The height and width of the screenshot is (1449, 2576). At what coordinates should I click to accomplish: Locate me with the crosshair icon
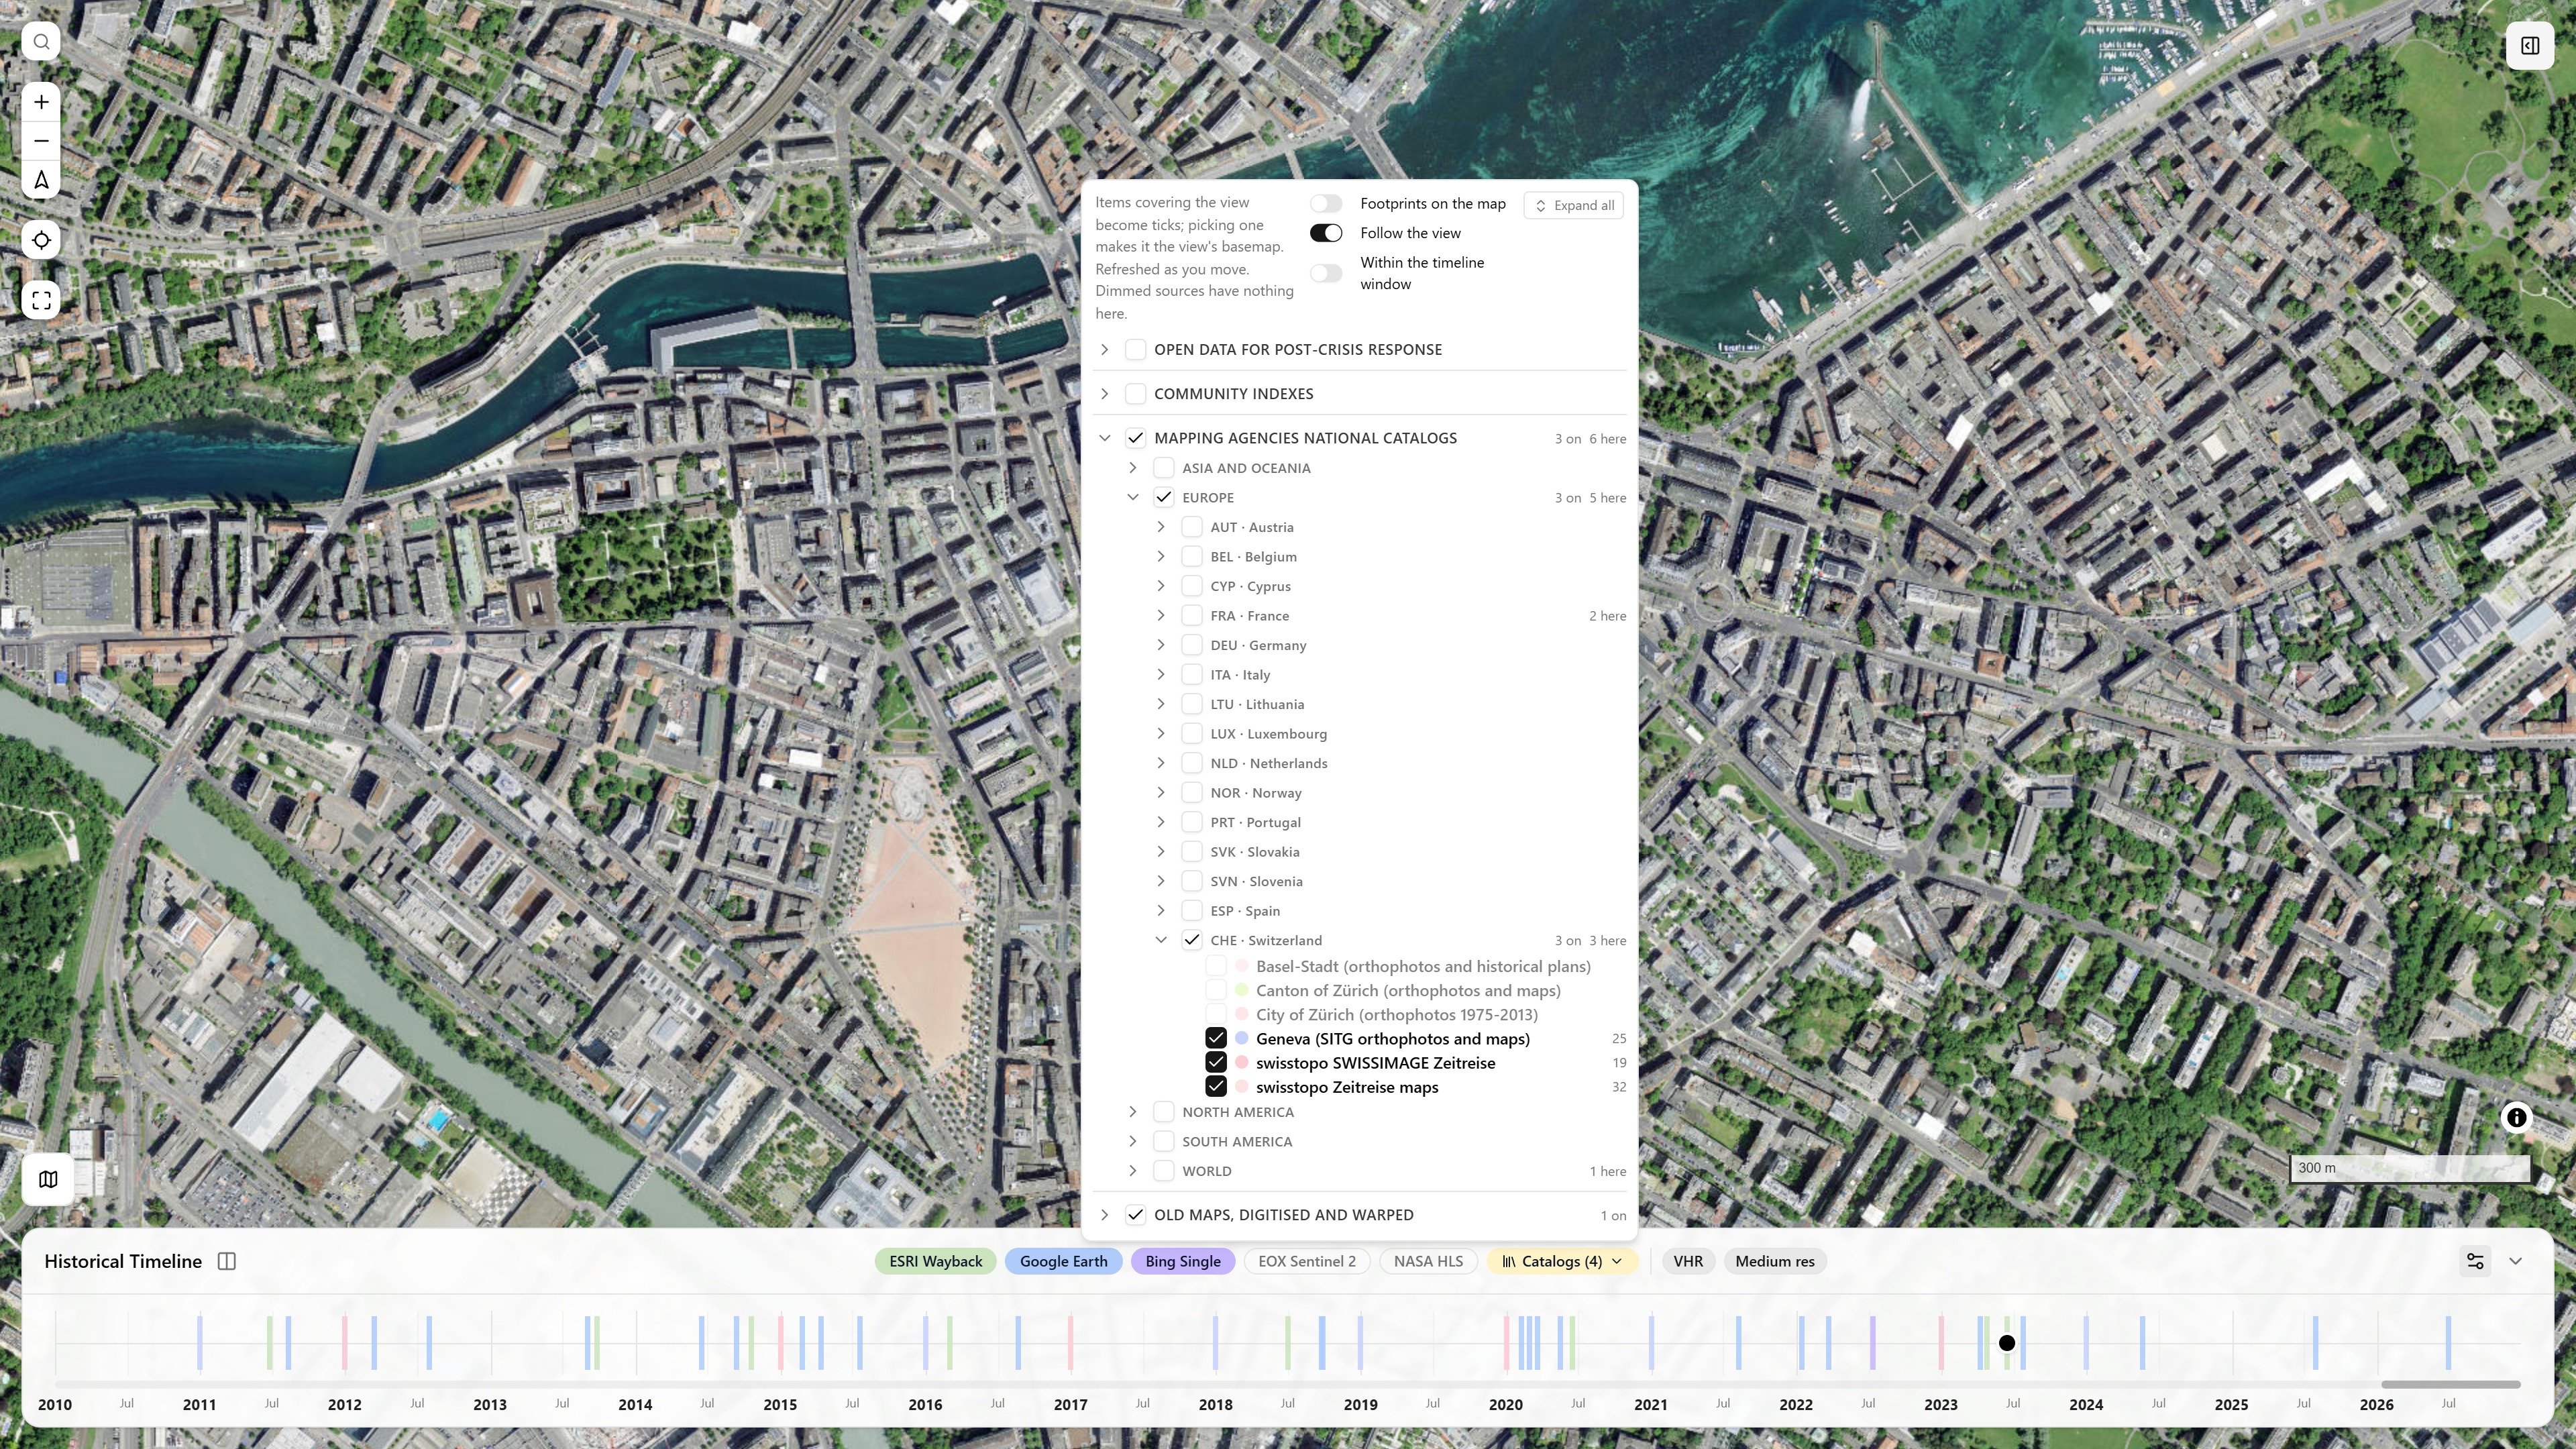click(x=41, y=240)
